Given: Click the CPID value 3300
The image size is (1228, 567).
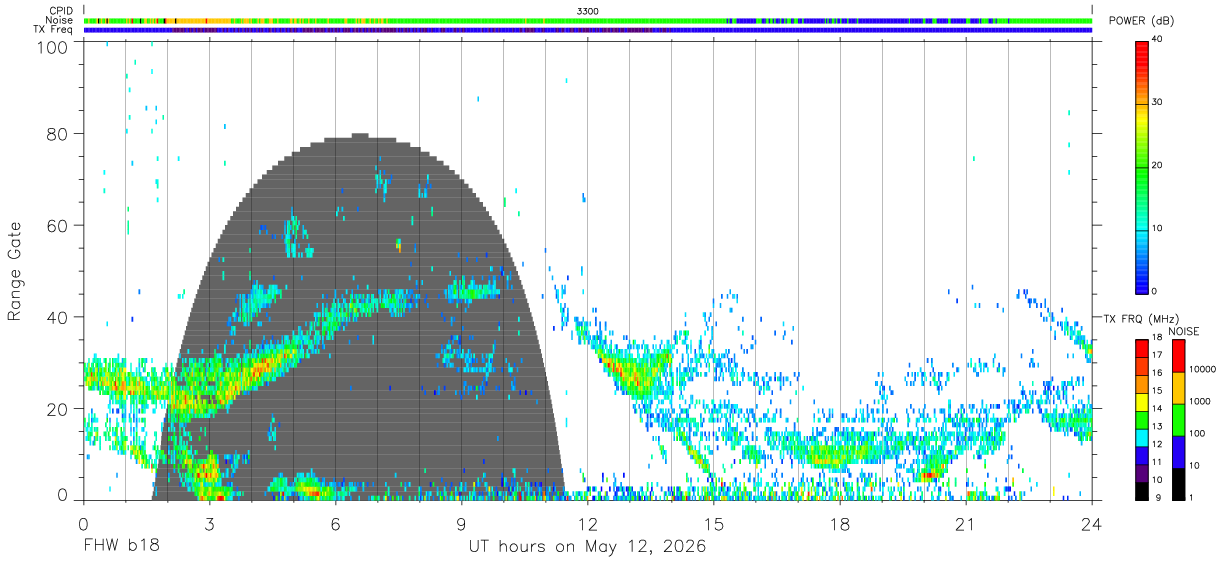Looking at the screenshot, I should [x=589, y=11].
